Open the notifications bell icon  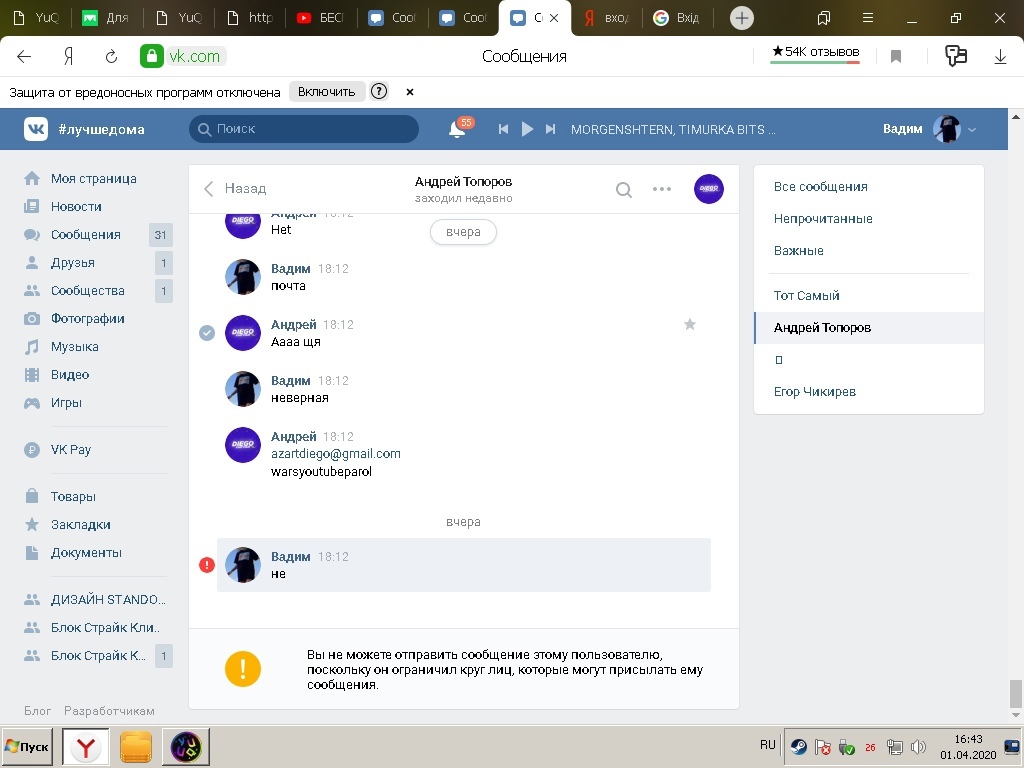point(457,129)
